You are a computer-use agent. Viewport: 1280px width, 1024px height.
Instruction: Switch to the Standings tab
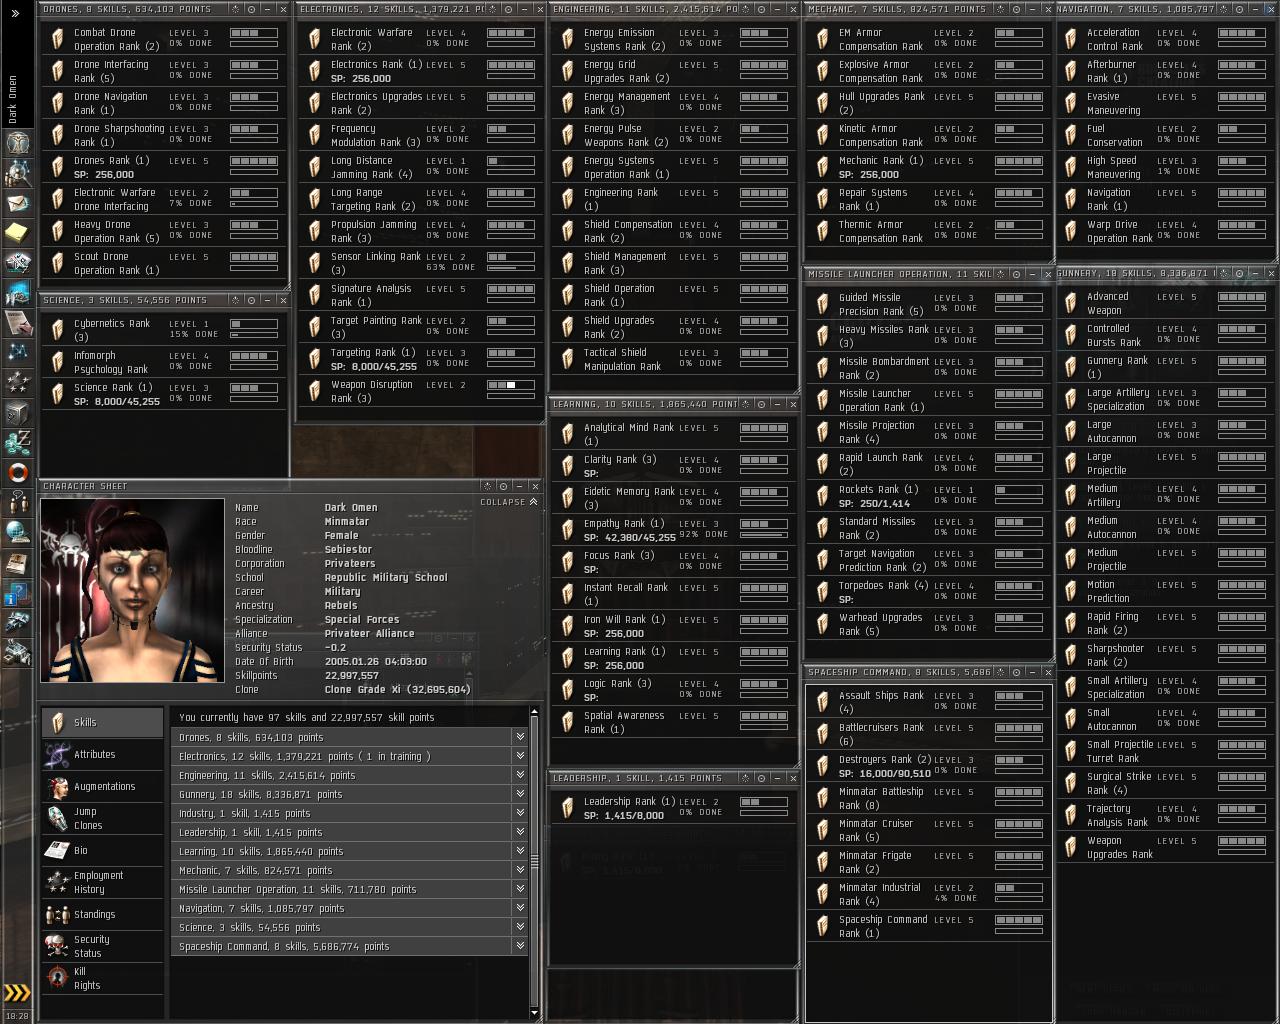(102, 914)
